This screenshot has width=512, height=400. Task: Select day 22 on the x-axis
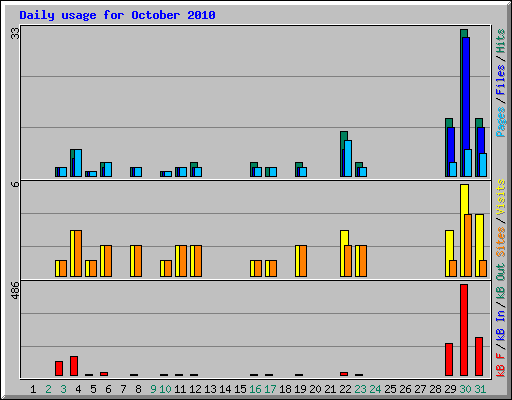click(345, 389)
